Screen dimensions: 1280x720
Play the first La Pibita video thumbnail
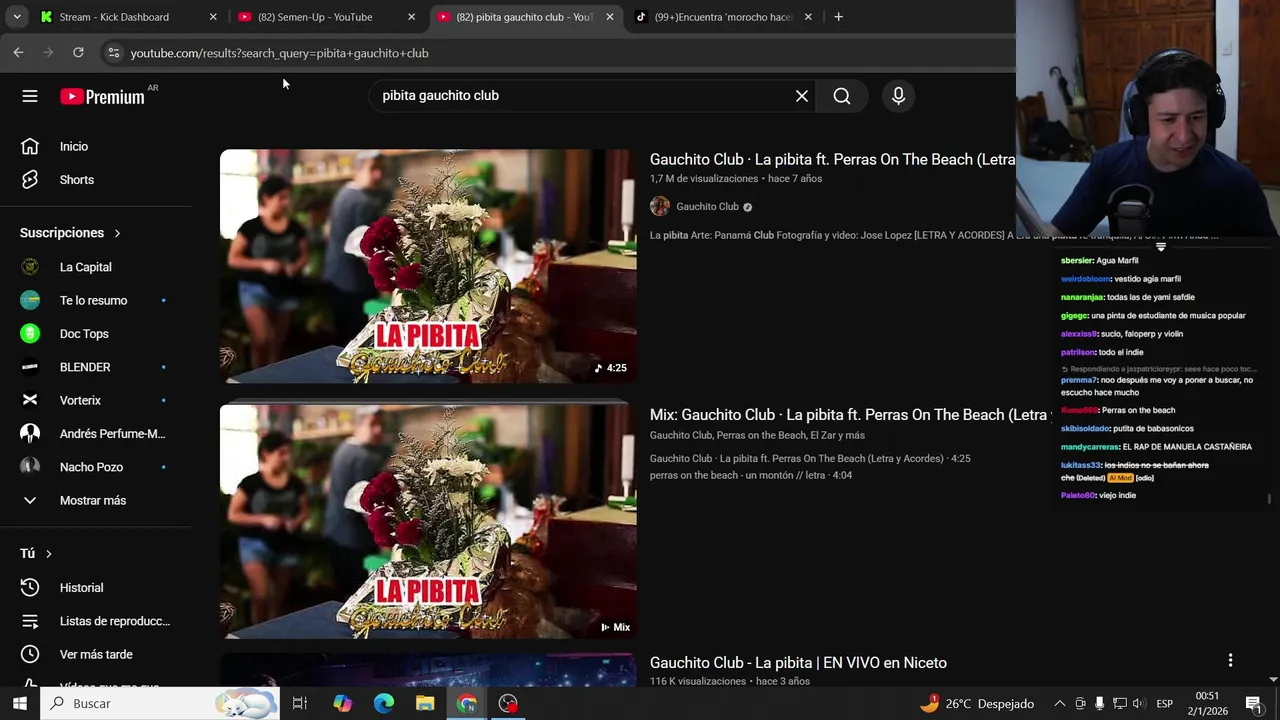click(x=428, y=267)
